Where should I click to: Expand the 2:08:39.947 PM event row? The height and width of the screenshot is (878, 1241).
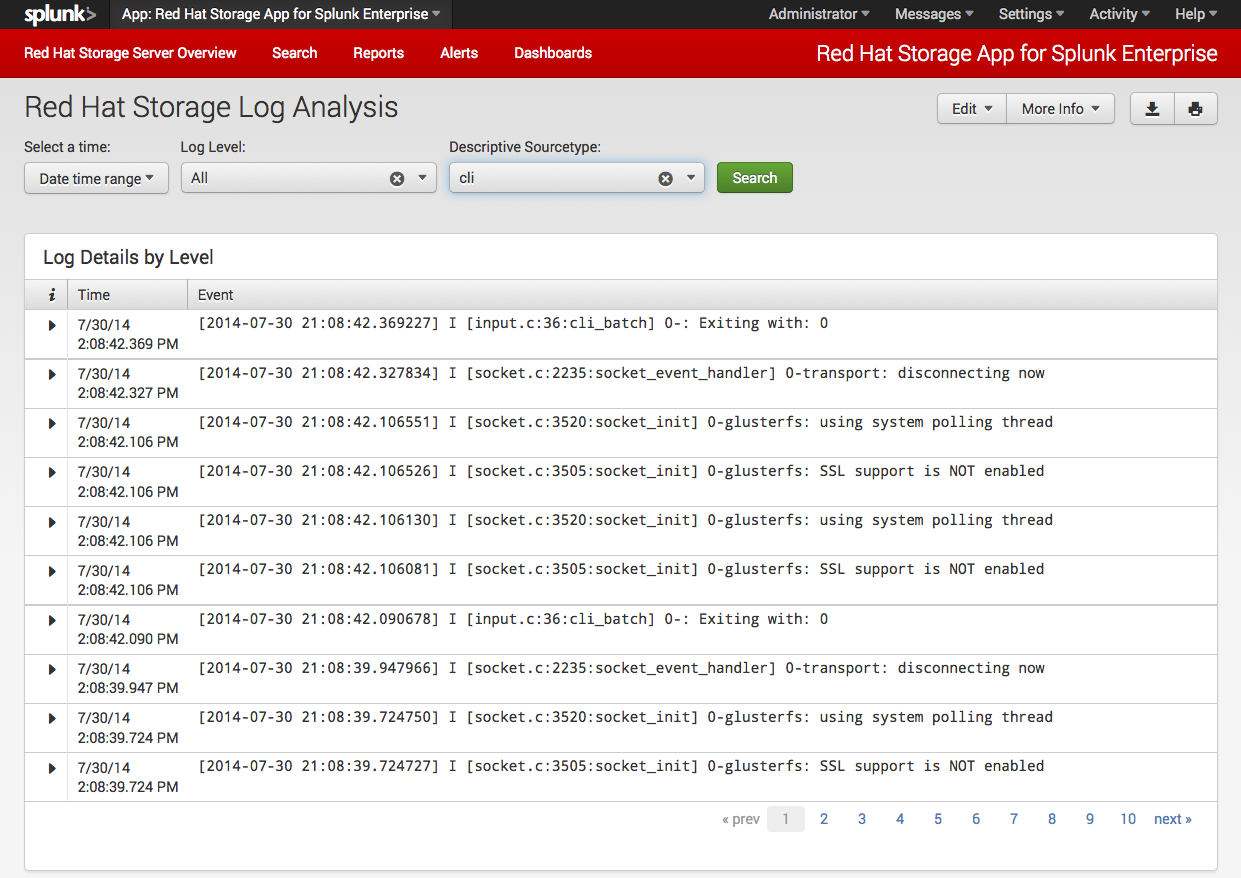(x=52, y=669)
